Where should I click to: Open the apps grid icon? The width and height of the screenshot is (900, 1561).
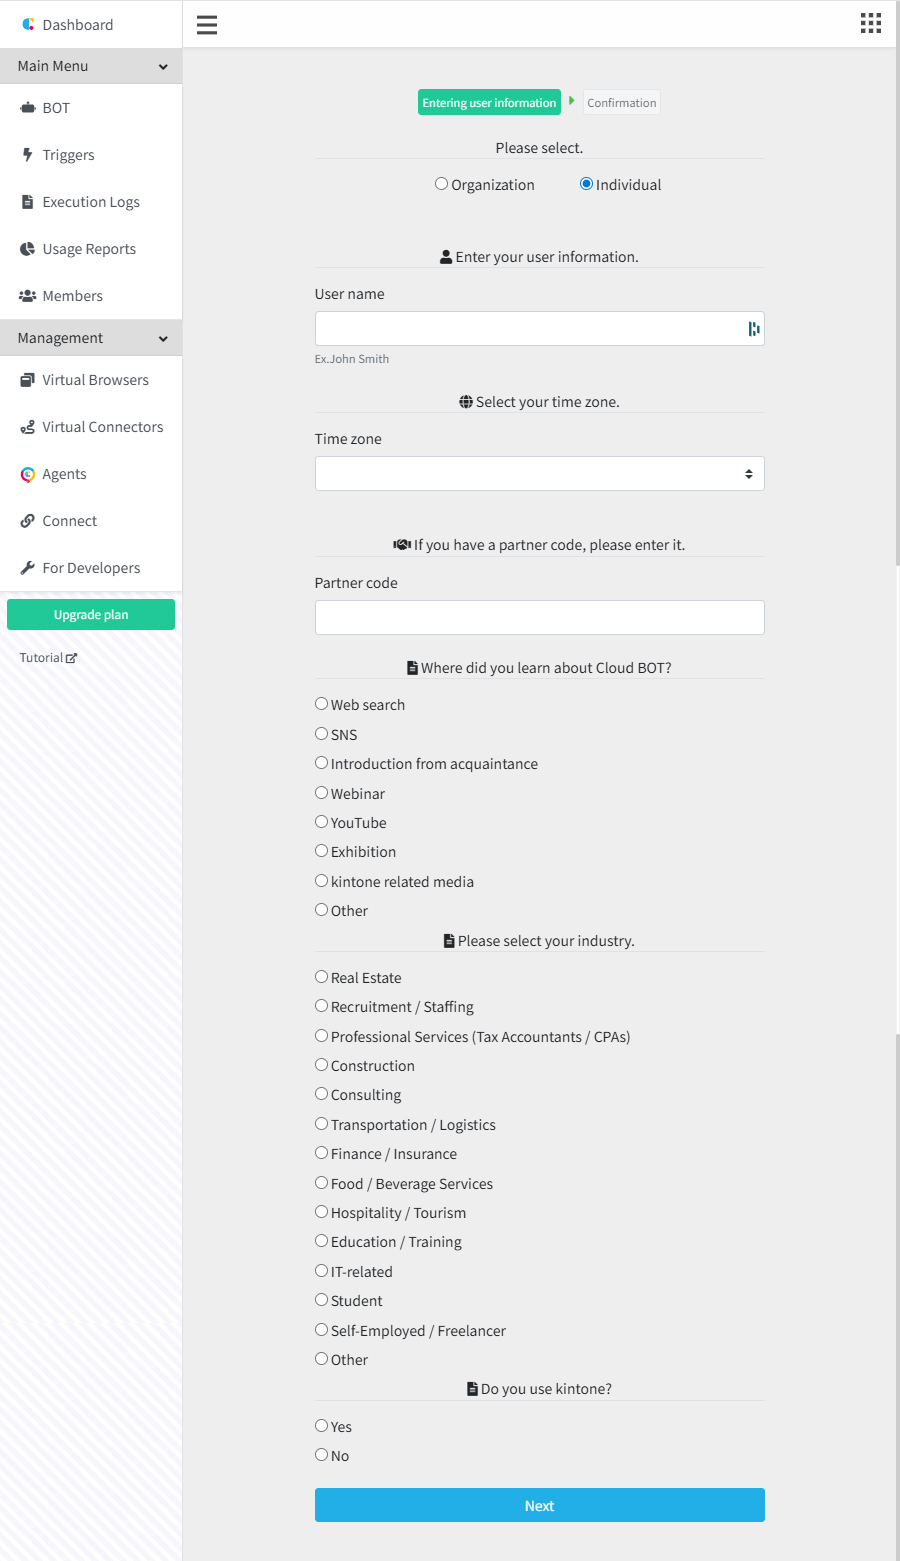click(x=871, y=23)
